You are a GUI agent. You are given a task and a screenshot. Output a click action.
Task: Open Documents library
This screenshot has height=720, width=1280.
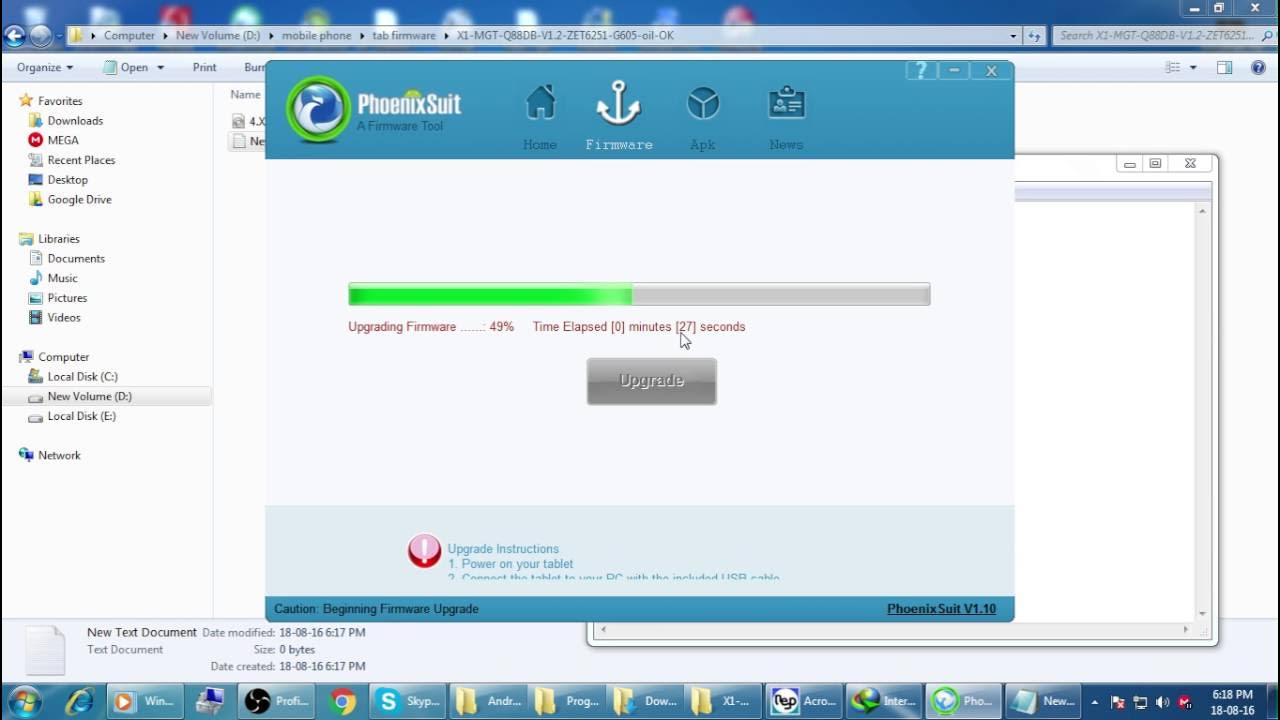(76, 259)
